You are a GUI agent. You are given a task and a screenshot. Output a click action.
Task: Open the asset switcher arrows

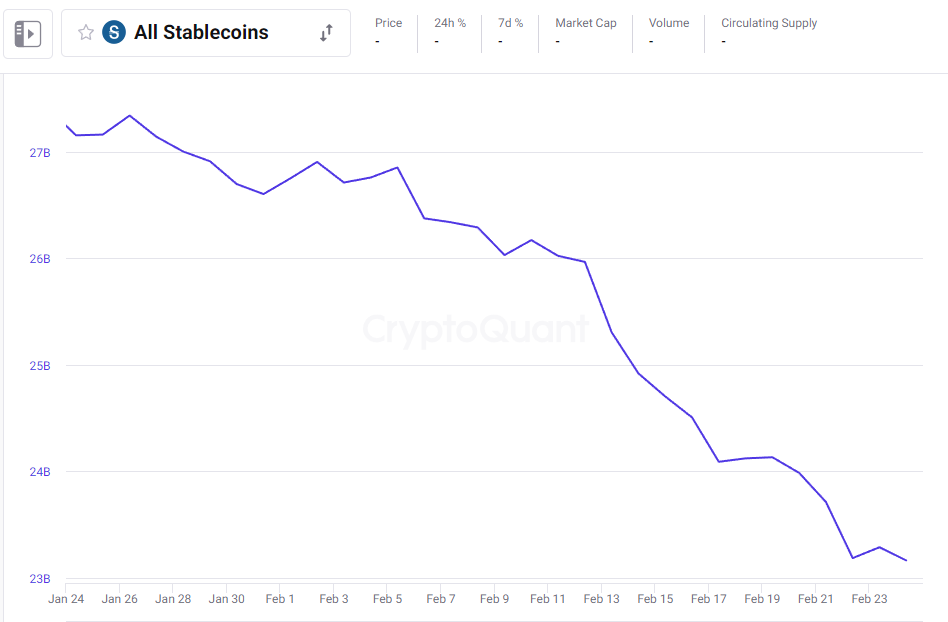click(326, 33)
